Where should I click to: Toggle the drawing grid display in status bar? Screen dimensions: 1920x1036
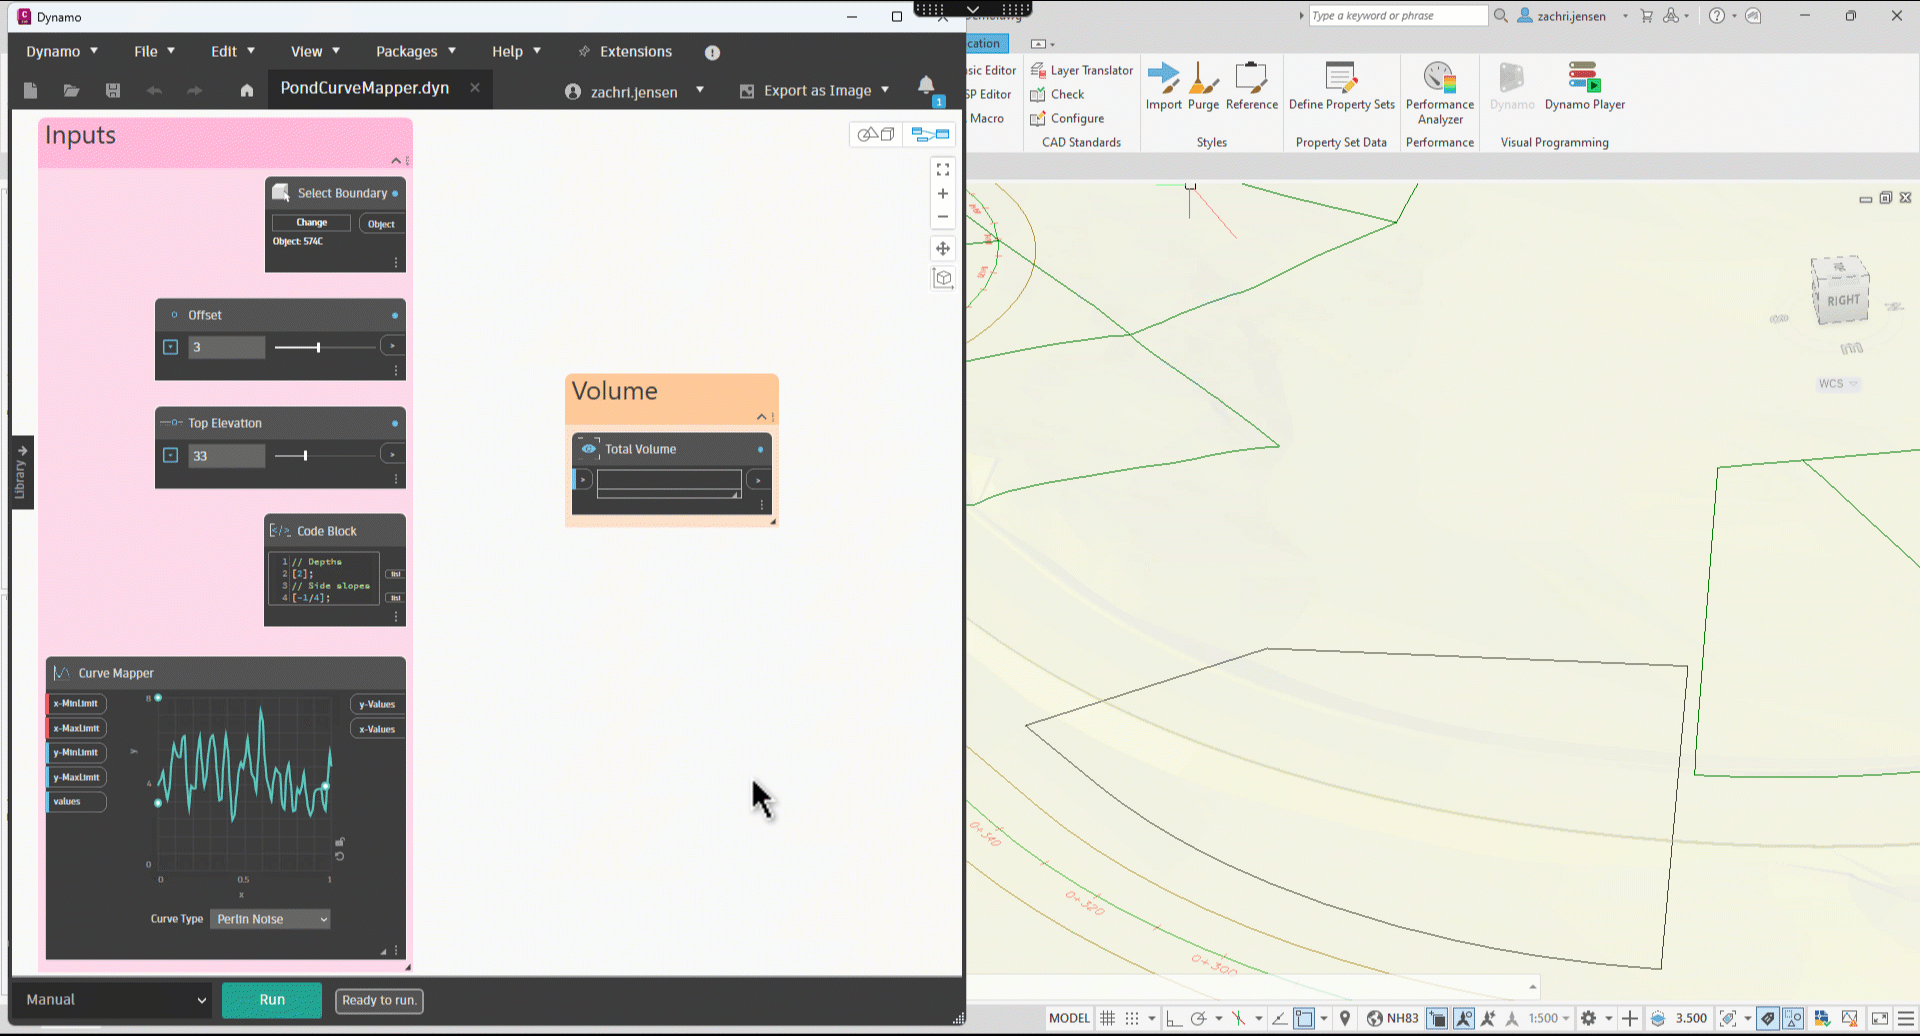1108,1019
